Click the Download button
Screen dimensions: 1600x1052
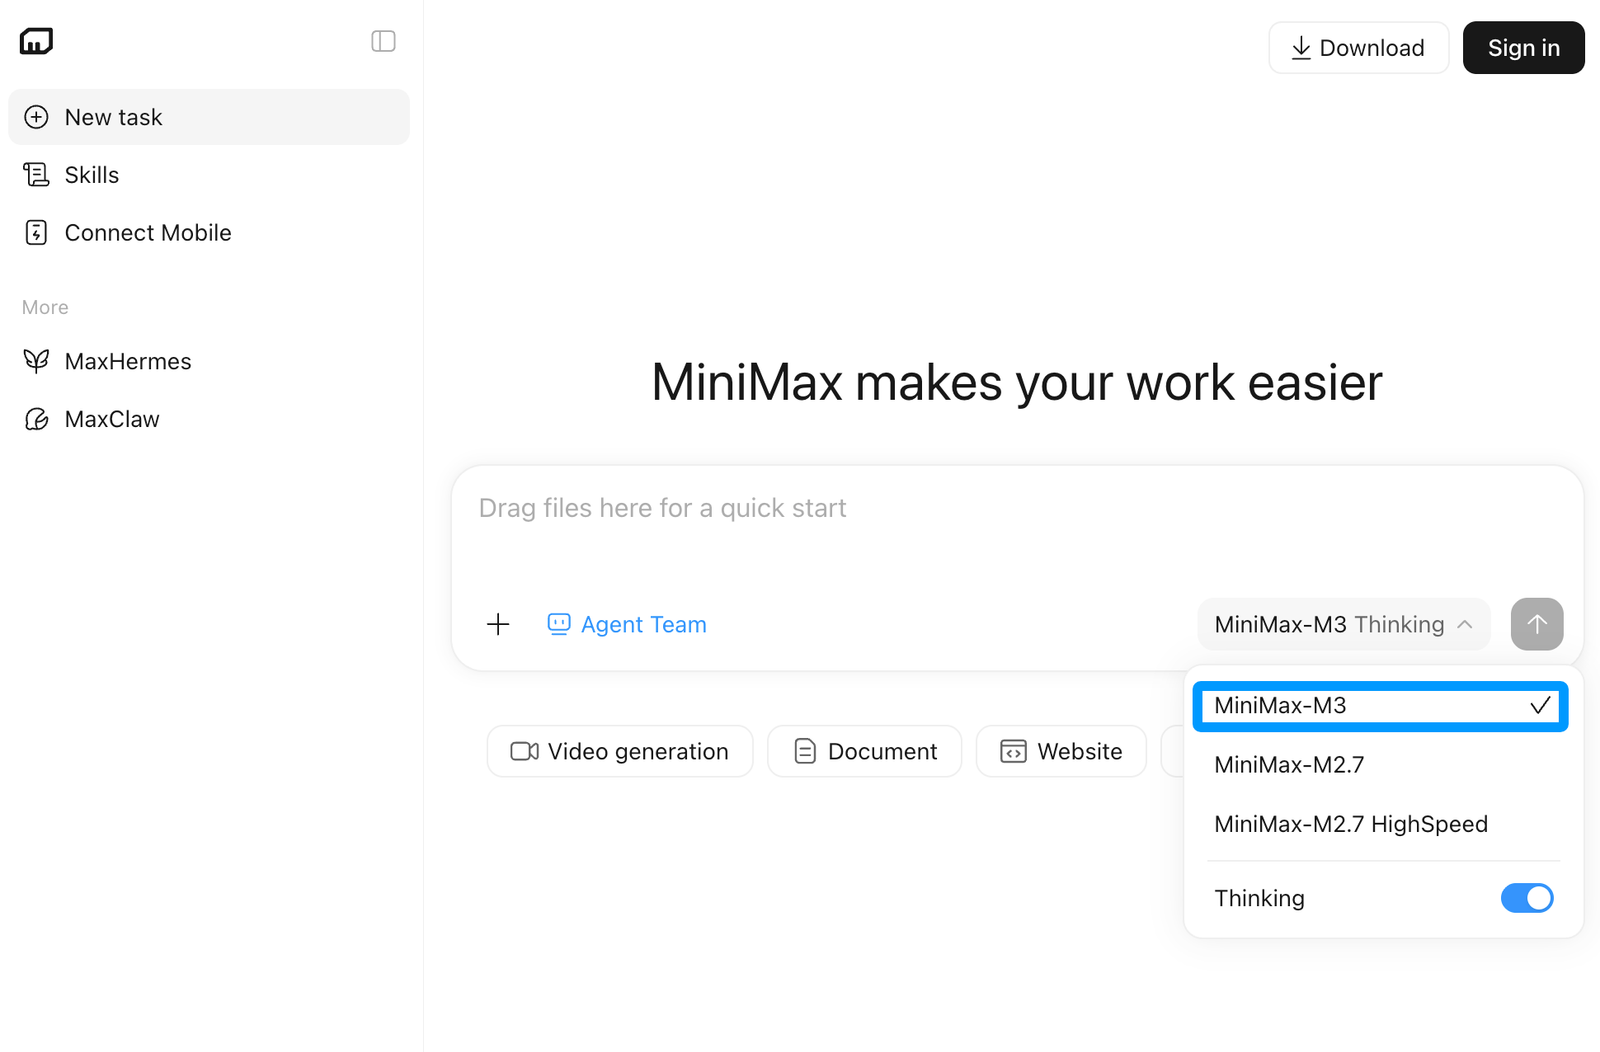coord(1358,48)
